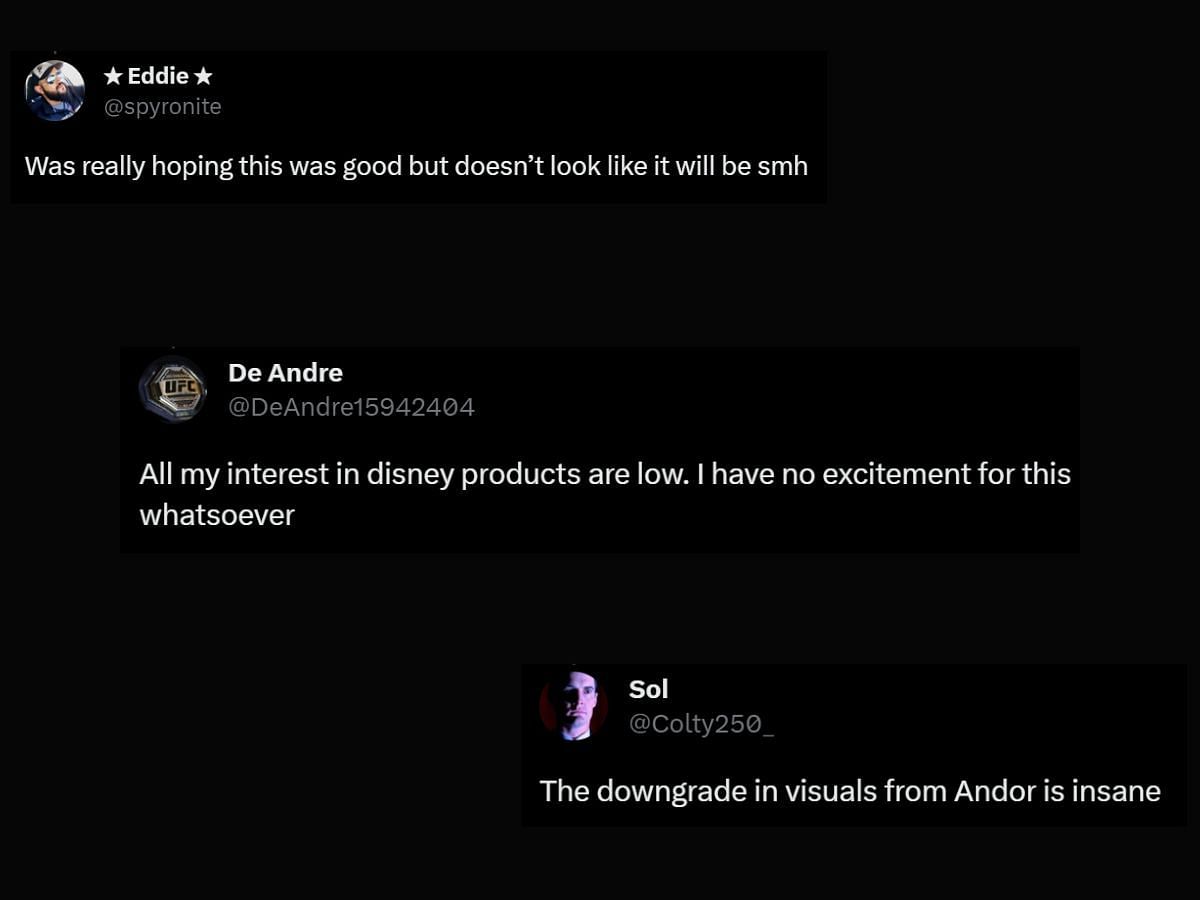Click De Andre's UFC belt avatar
Viewport: 1200px width, 900px height.
173,389
